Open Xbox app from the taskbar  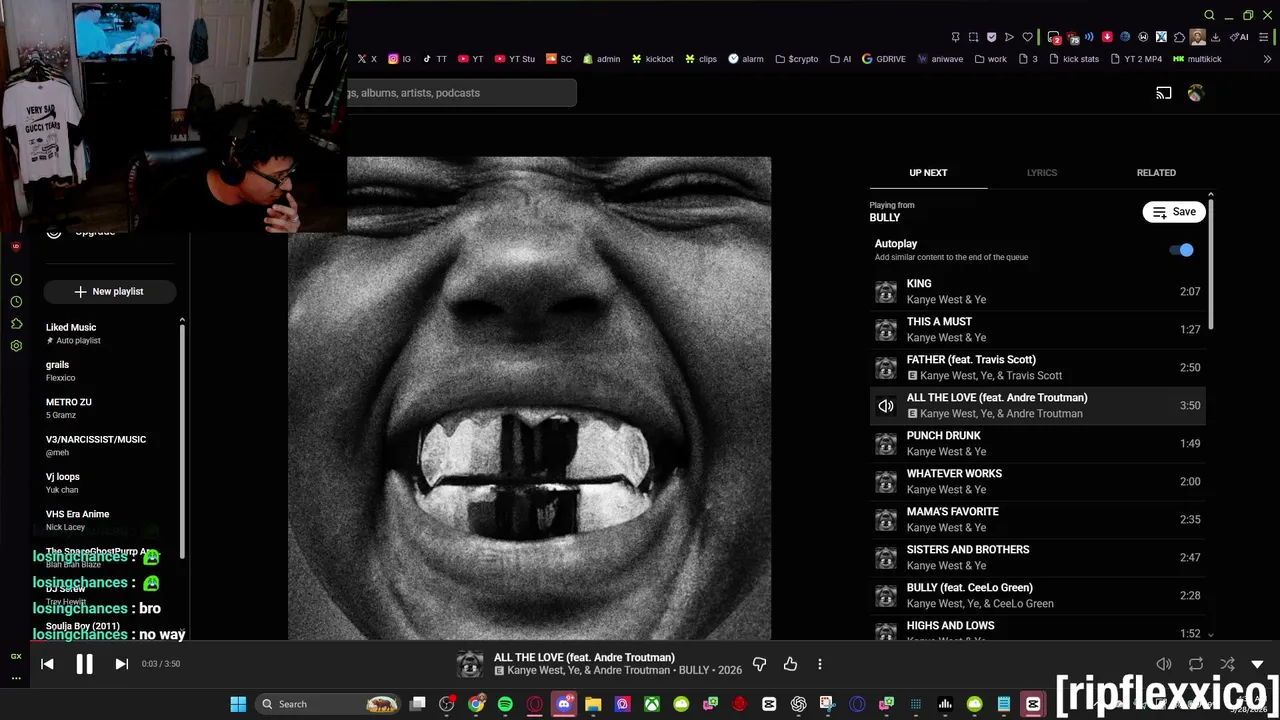(x=652, y=704)
